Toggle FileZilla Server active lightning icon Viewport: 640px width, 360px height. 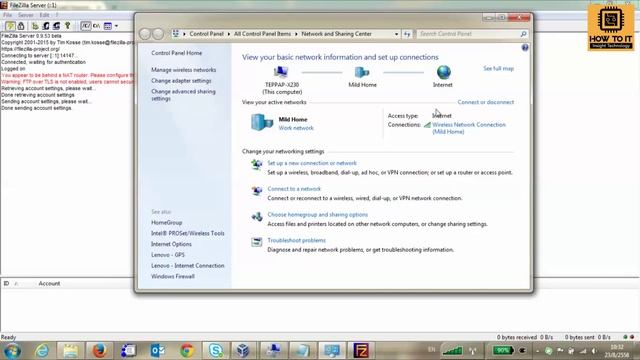[x=10, y=26]
